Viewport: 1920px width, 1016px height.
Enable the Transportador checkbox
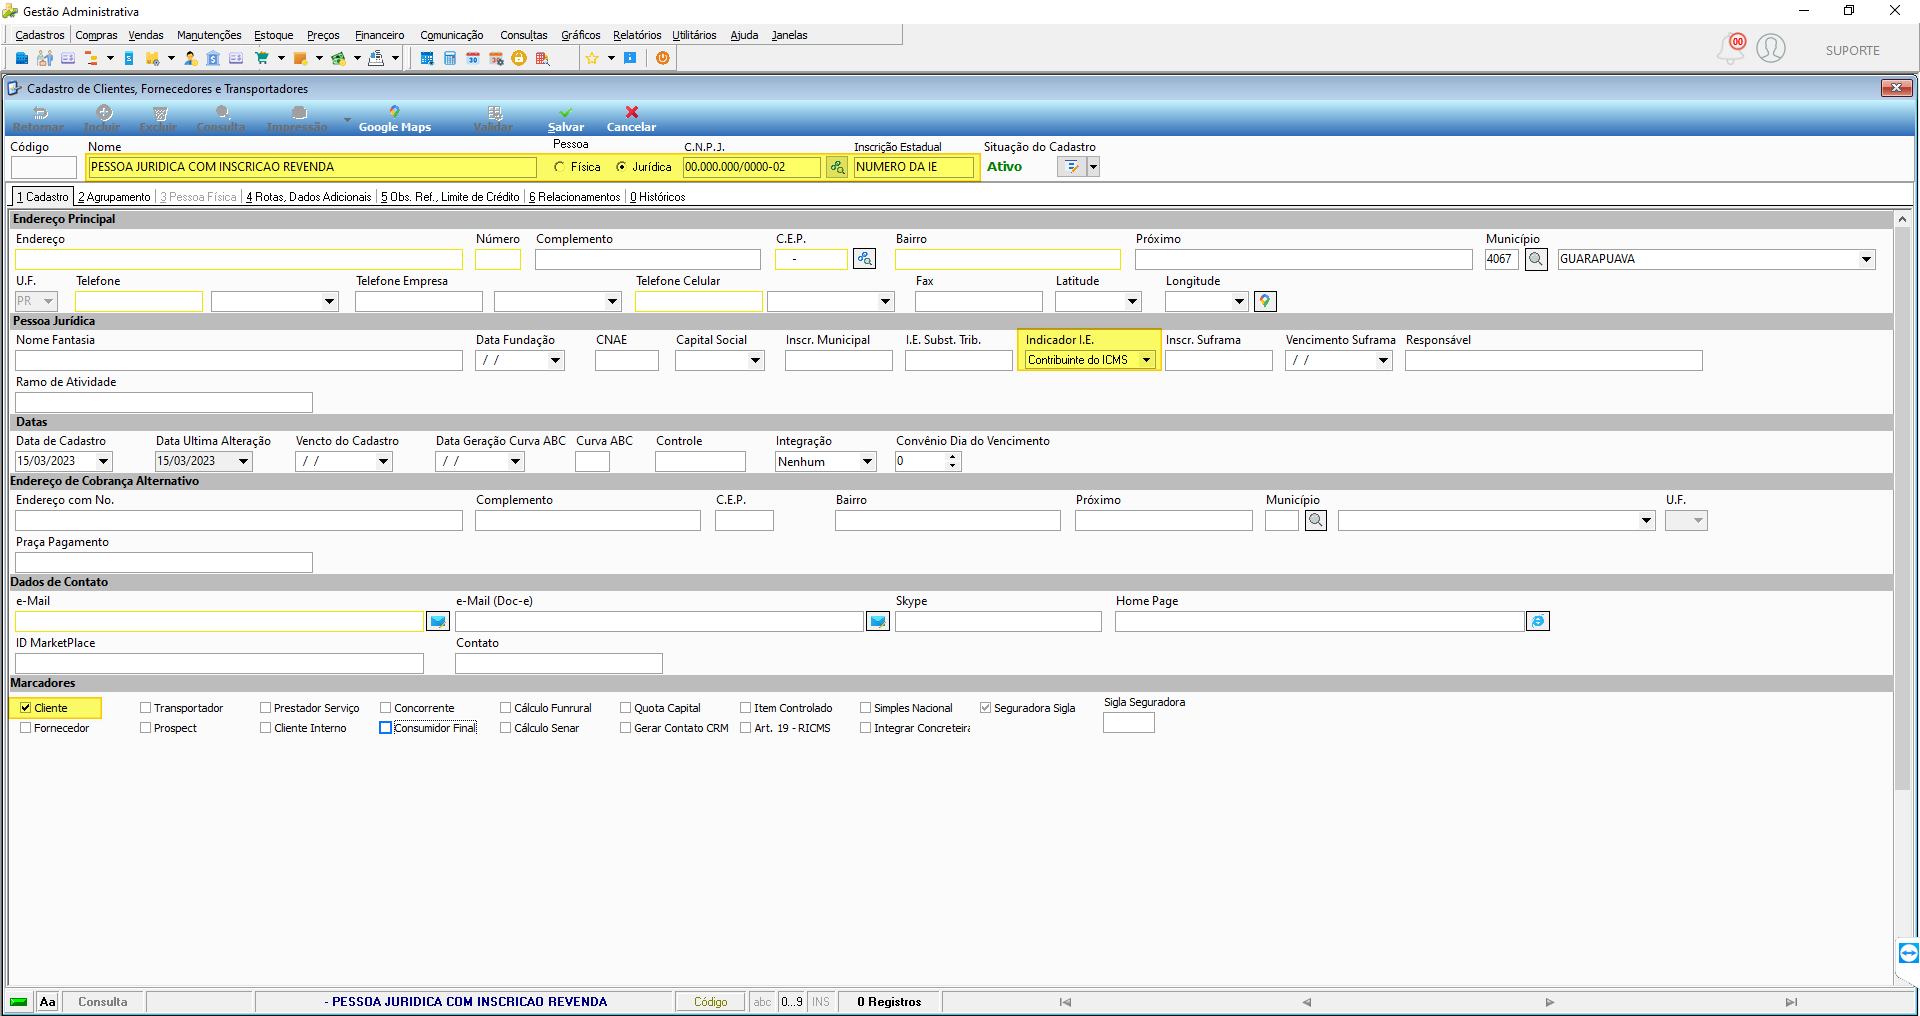[146, 708]
